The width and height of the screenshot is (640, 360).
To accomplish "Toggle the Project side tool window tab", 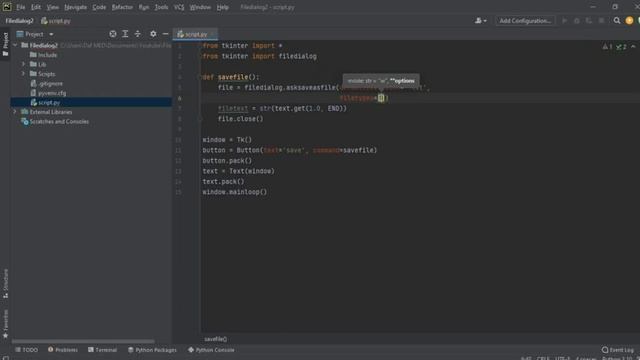I will click(5, 44).
